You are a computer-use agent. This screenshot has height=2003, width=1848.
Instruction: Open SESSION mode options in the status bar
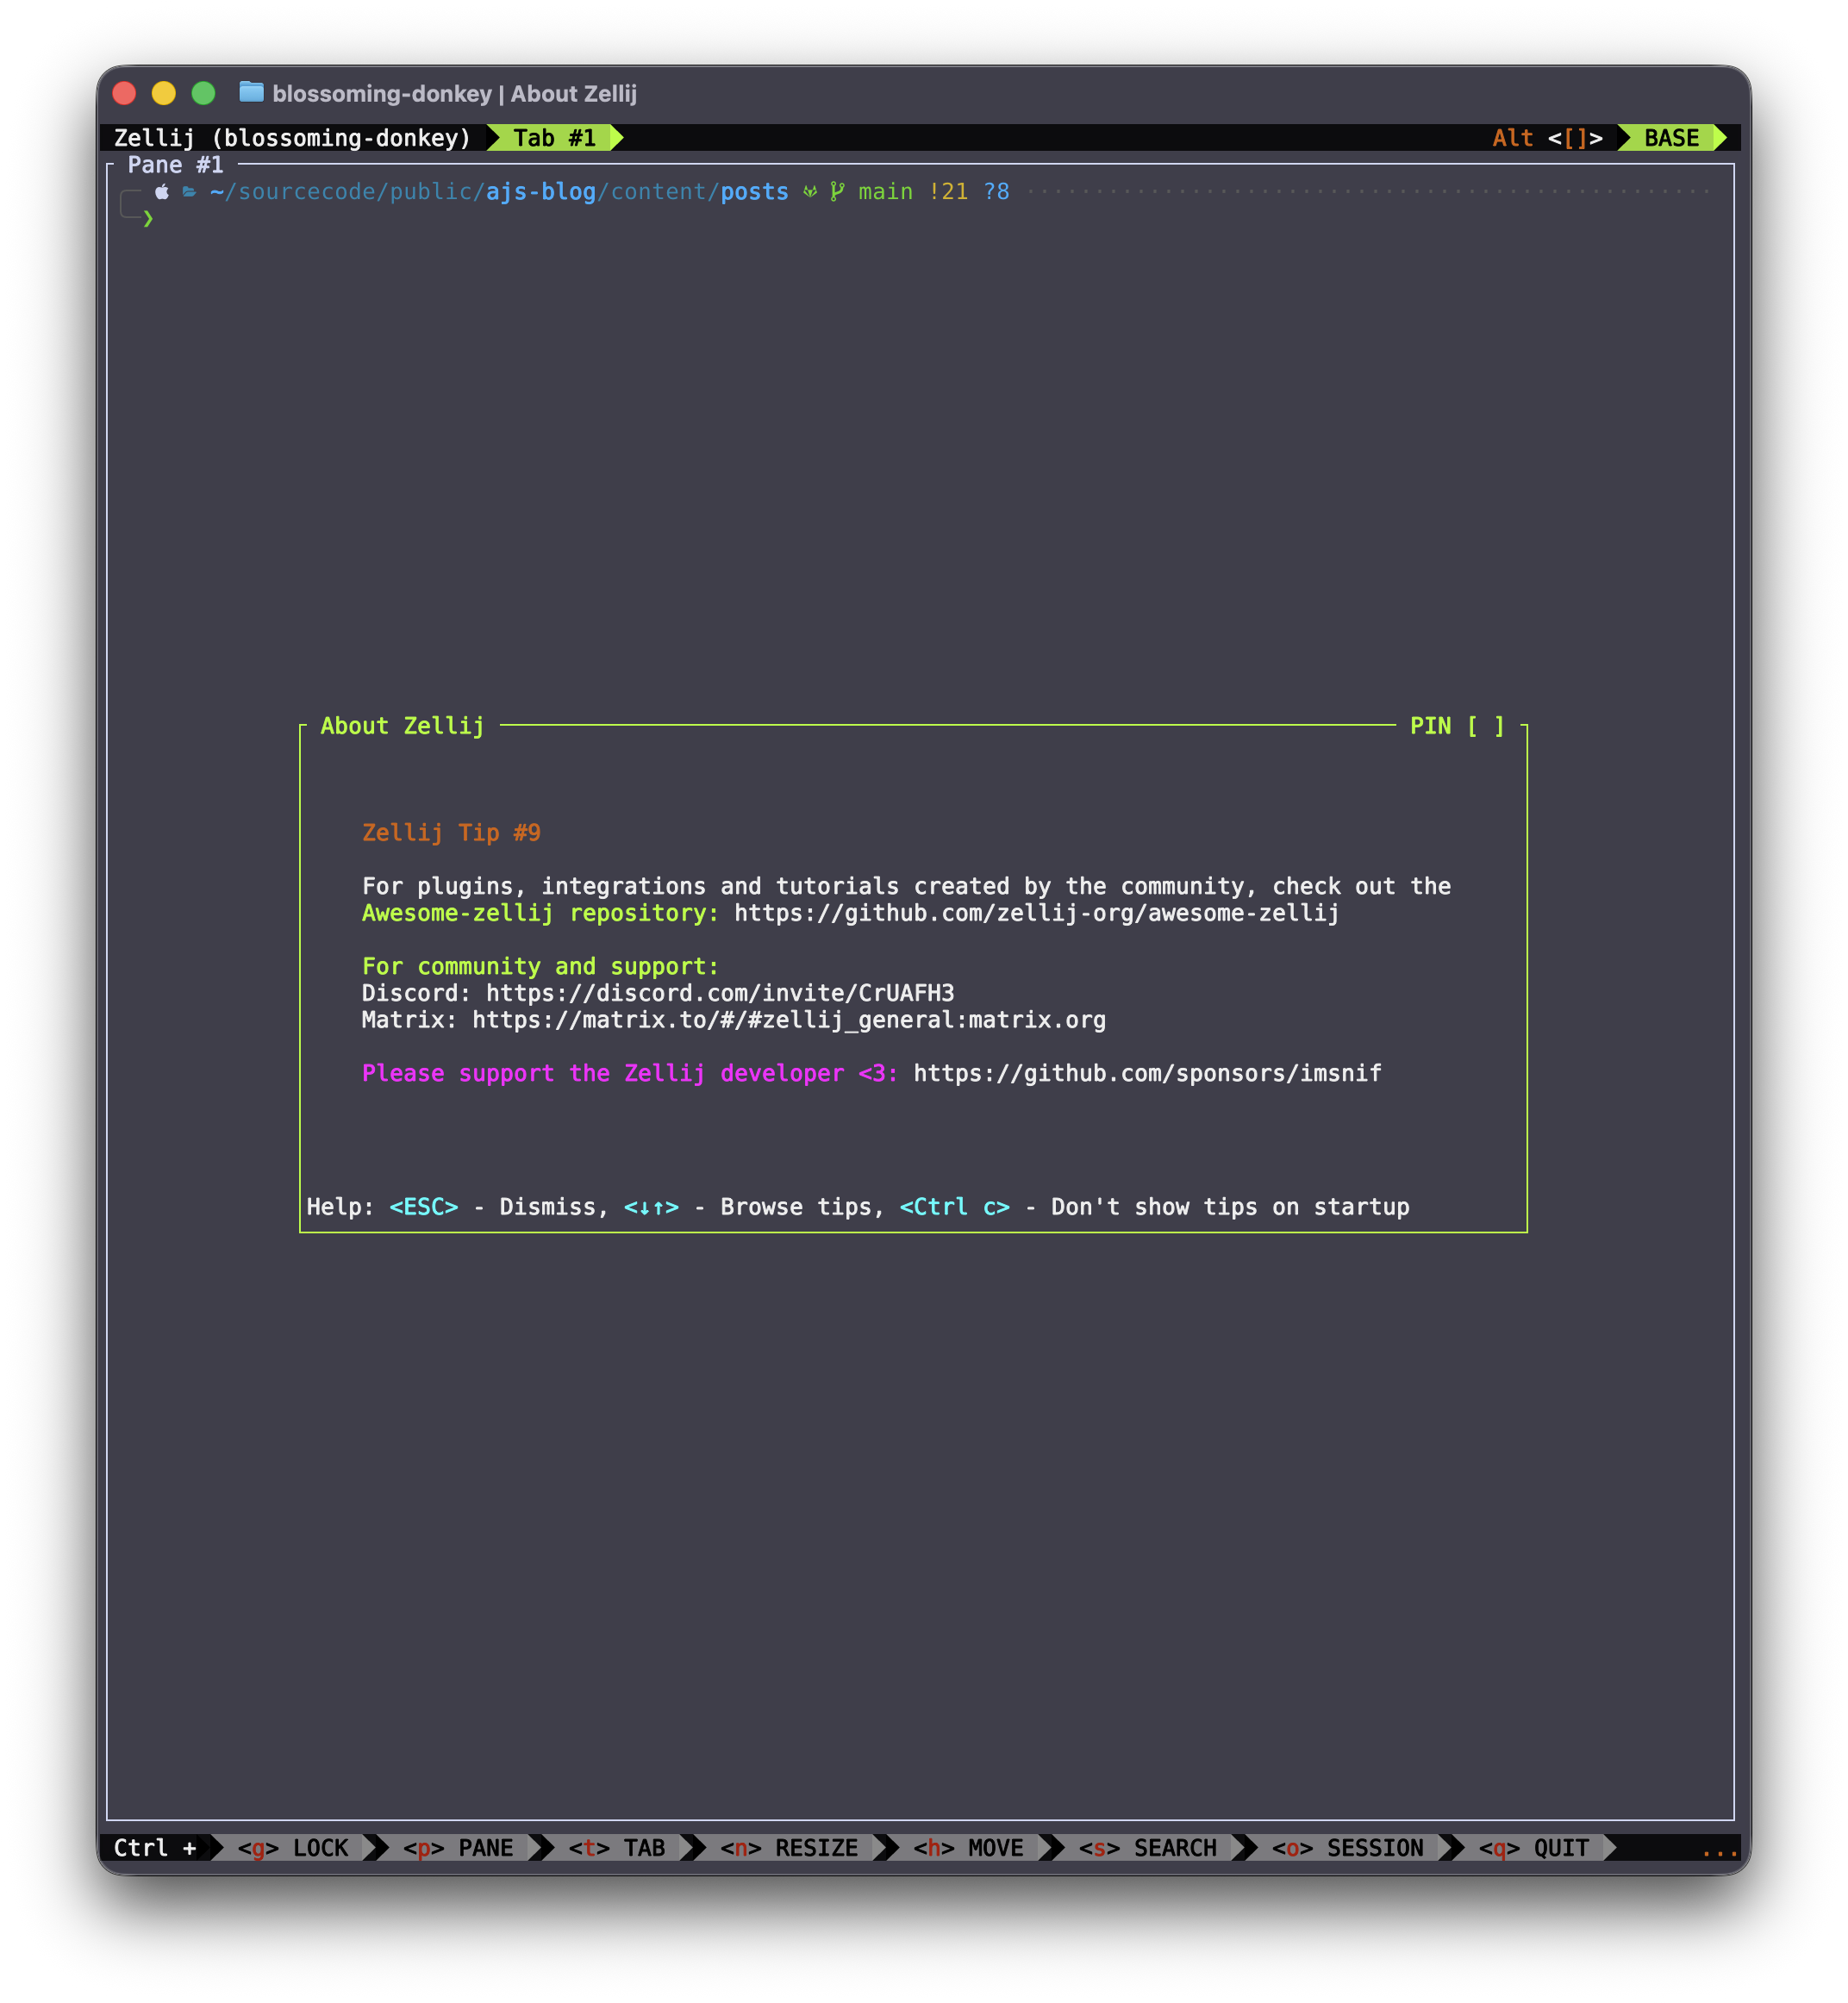[1348, 1848]
